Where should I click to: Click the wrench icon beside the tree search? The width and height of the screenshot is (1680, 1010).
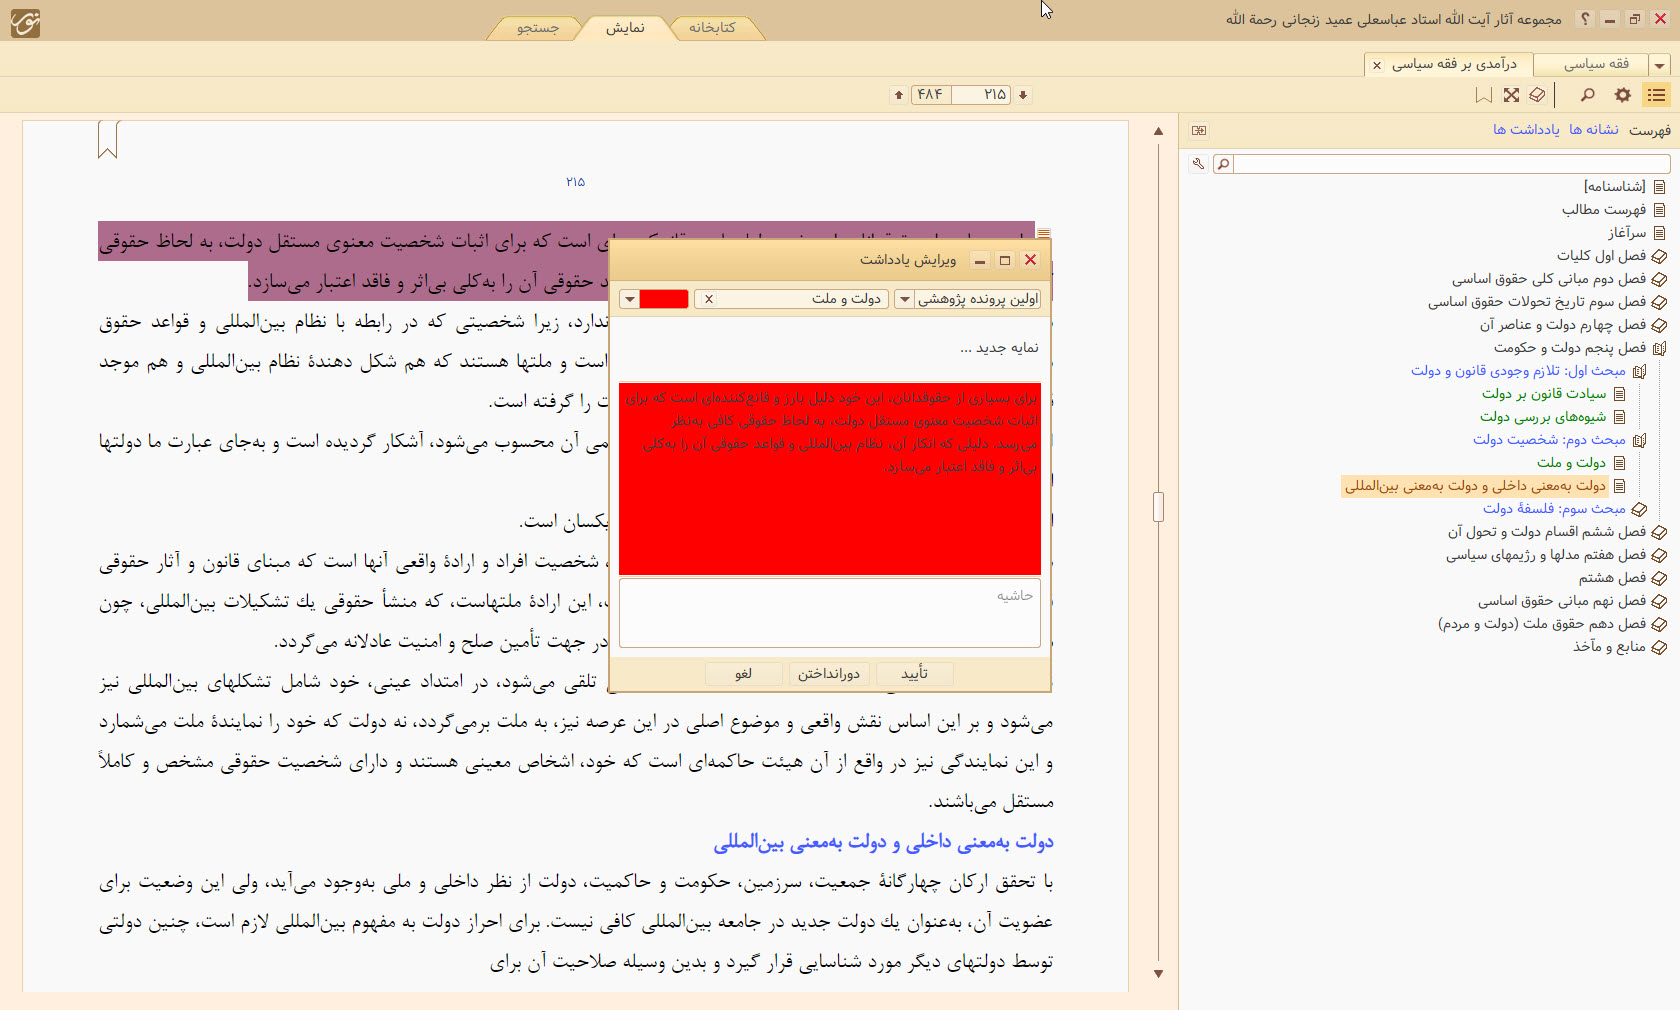tap(1197, 164)
